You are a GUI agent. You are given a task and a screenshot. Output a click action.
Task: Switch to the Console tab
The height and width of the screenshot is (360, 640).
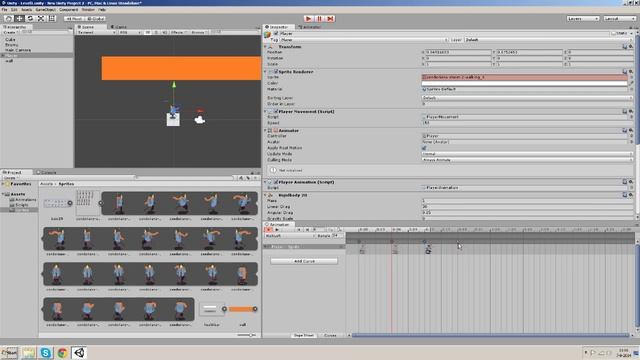tap(47, 172)
